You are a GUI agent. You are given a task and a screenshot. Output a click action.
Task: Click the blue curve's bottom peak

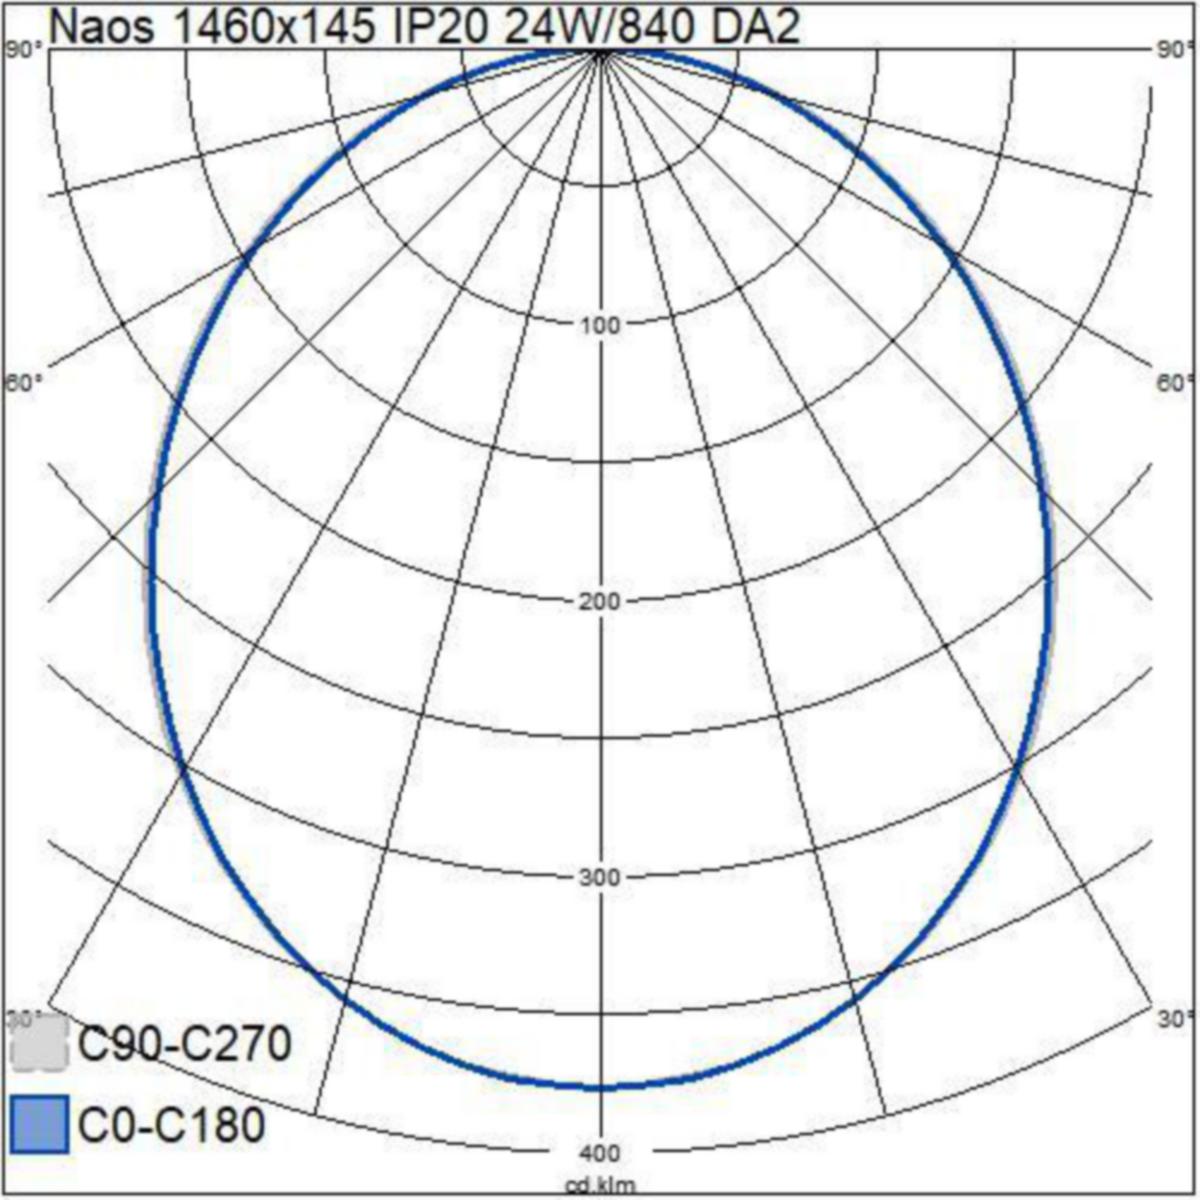[599, 1087]
